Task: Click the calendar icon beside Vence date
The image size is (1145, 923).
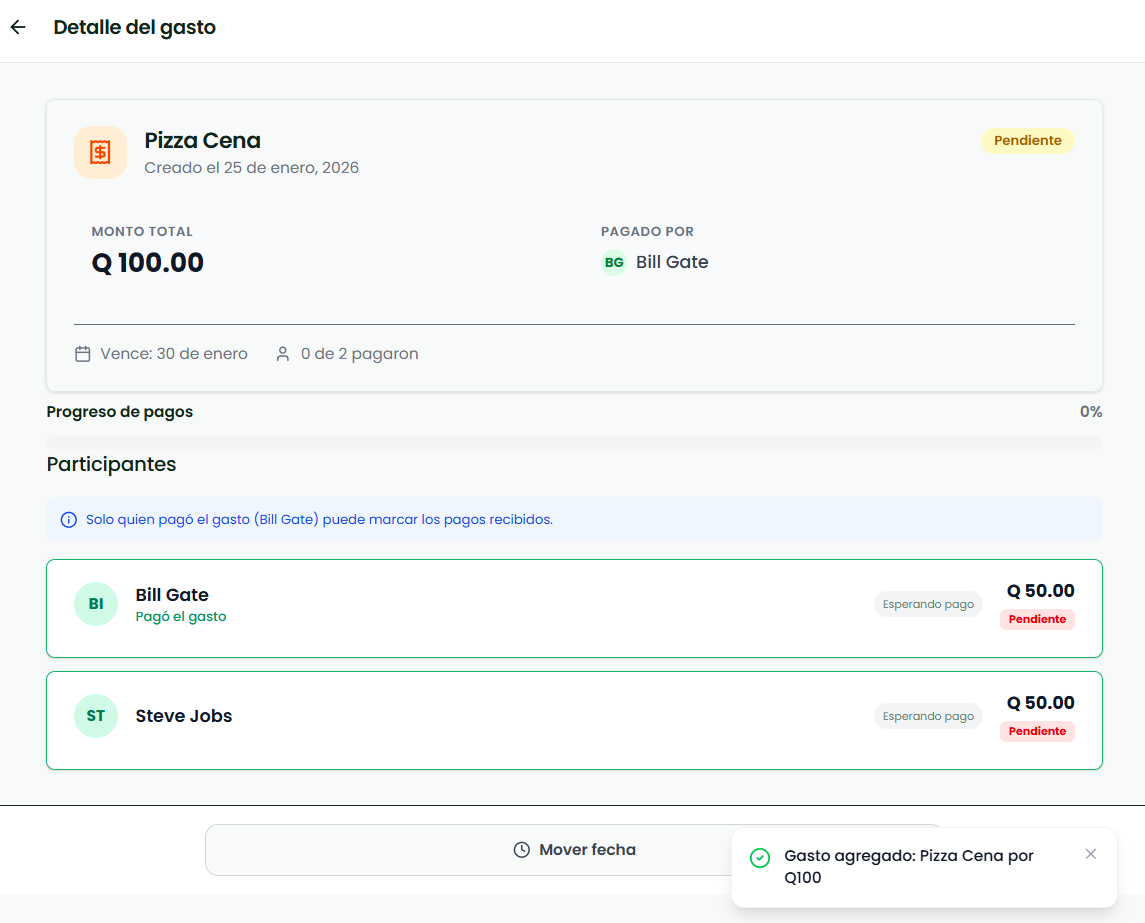Action: coord(83,354)
